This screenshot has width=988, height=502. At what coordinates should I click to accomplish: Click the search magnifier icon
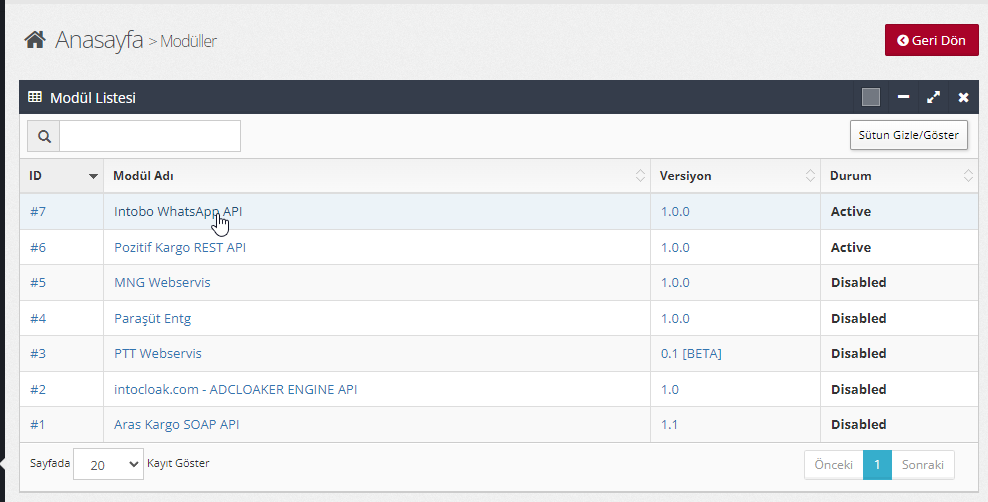pos(44,136)
